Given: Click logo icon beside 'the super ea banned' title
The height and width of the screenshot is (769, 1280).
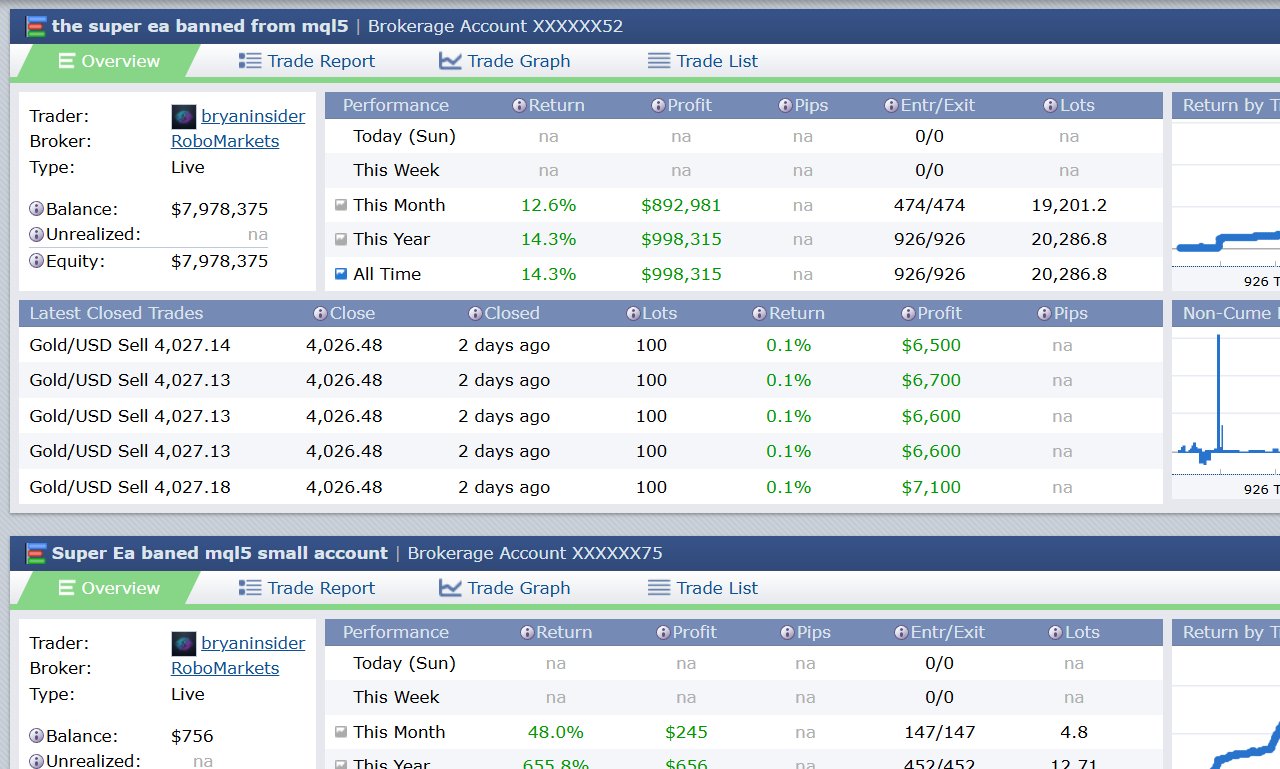Looking at the screenshot, I should (x=37, y=27).
